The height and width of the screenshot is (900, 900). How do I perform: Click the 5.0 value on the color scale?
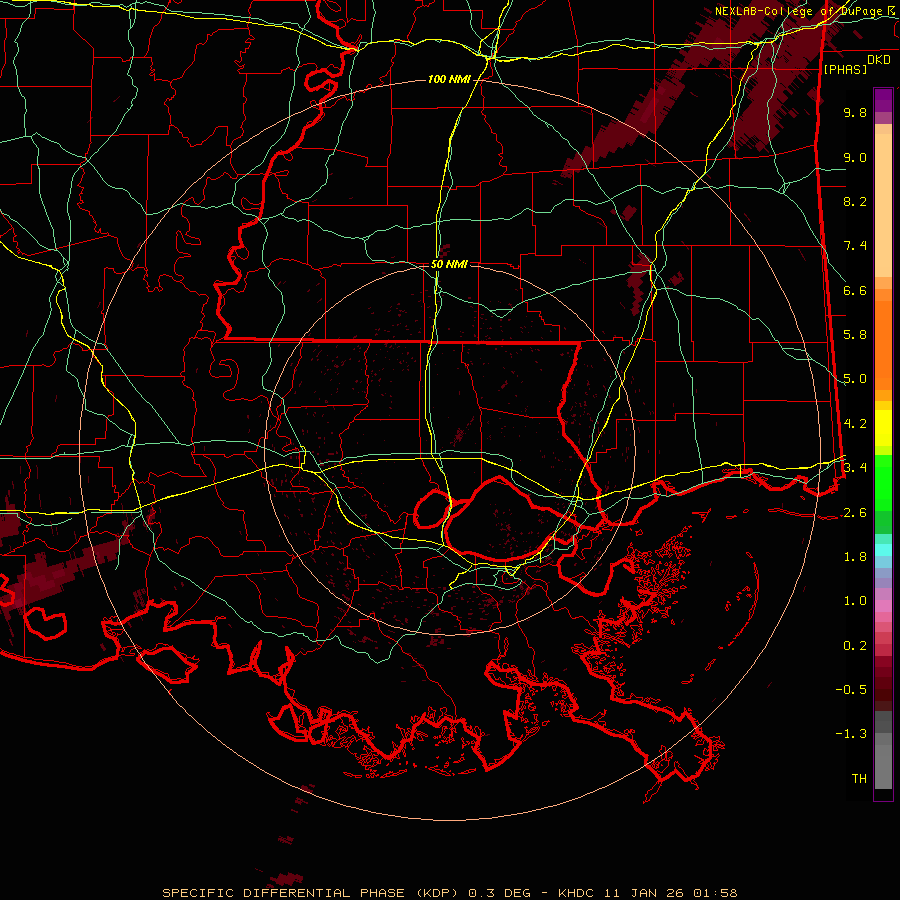click(855, 379)
